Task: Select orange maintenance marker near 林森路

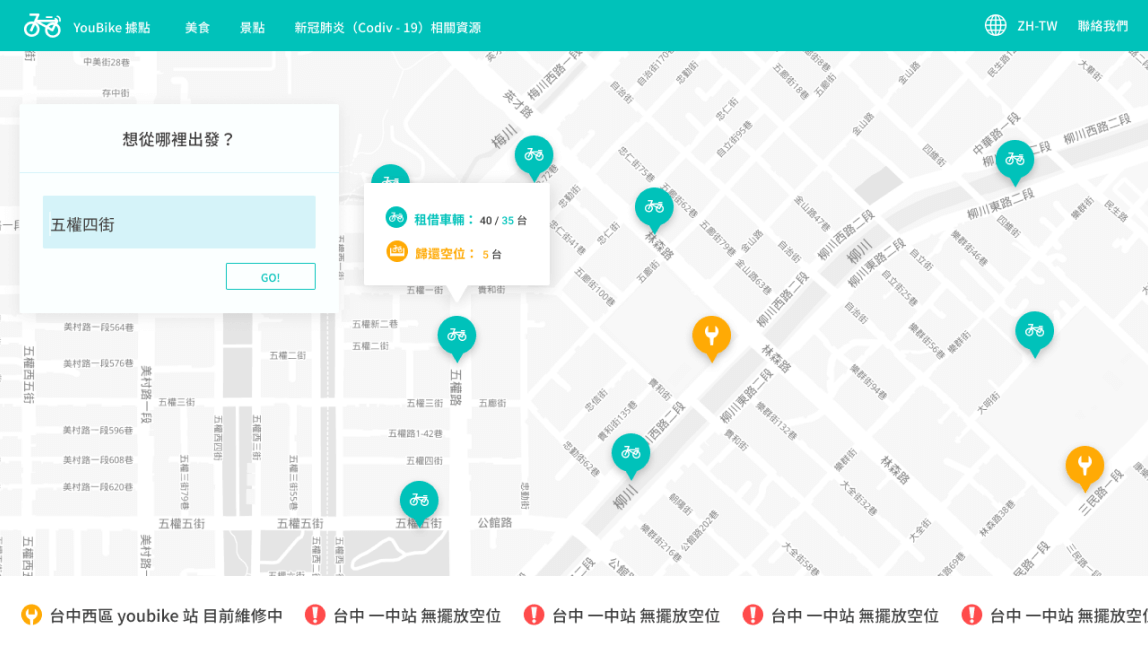Action: (711, 337)
